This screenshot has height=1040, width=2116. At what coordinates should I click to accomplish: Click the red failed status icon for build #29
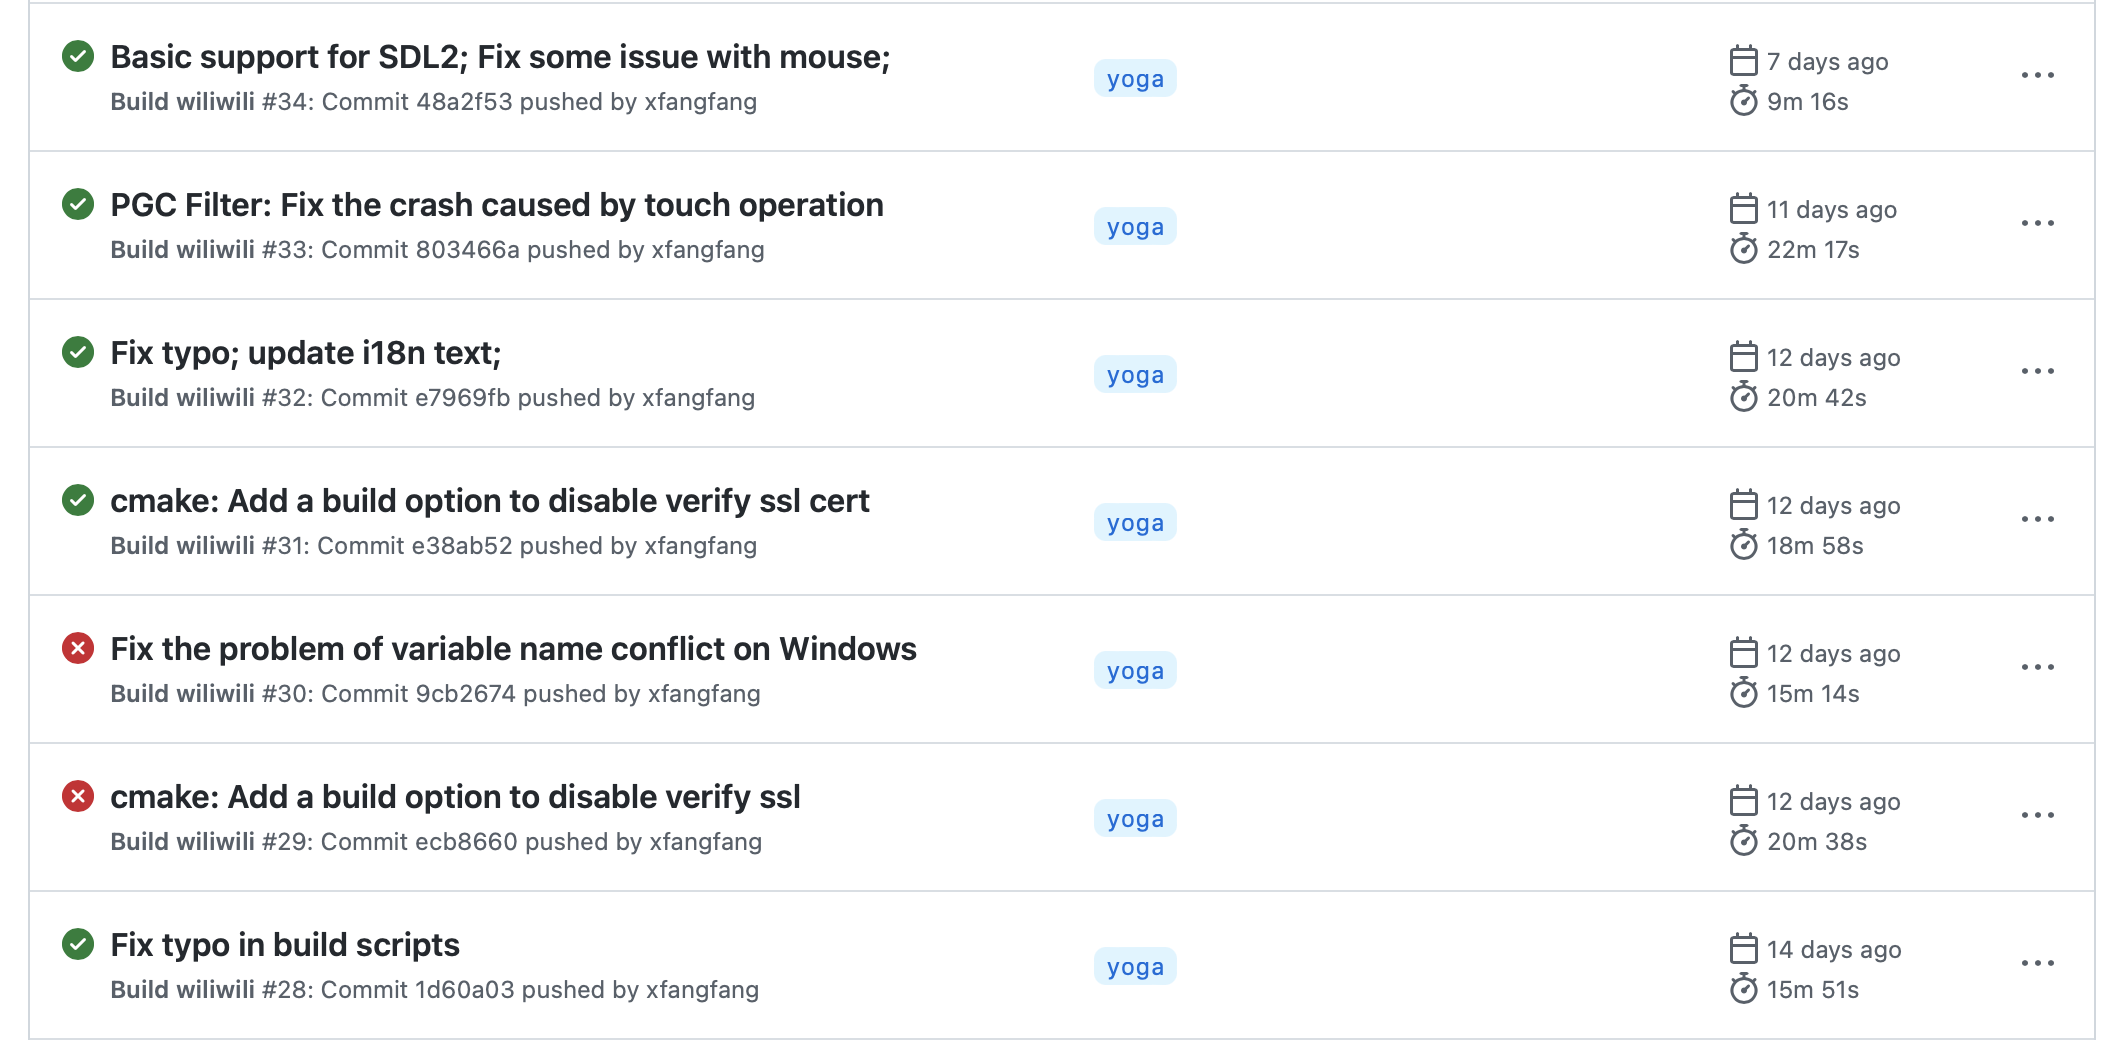coord(78,797)
